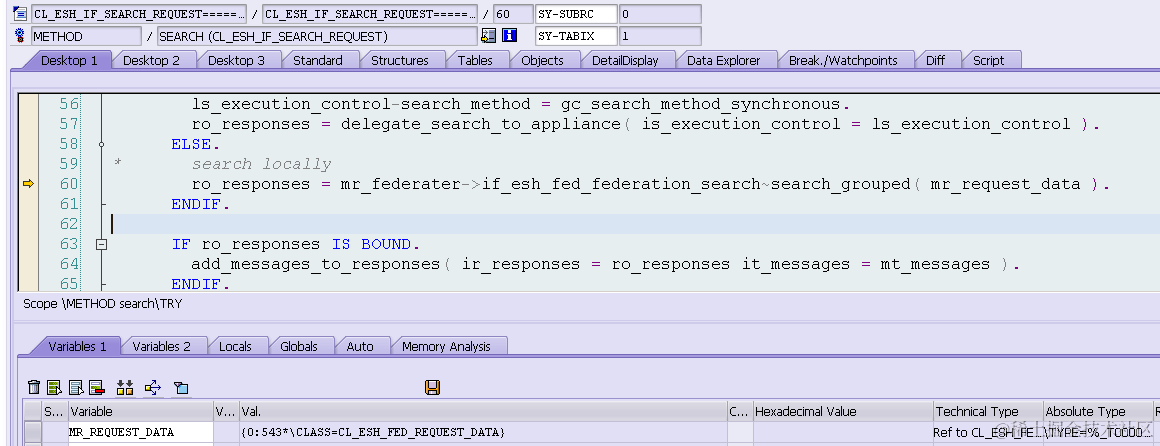
Task: Click the source program icon beside the first CL_ESH_IF_SEARCH_REQUEST field
Action: click(20, 14)
